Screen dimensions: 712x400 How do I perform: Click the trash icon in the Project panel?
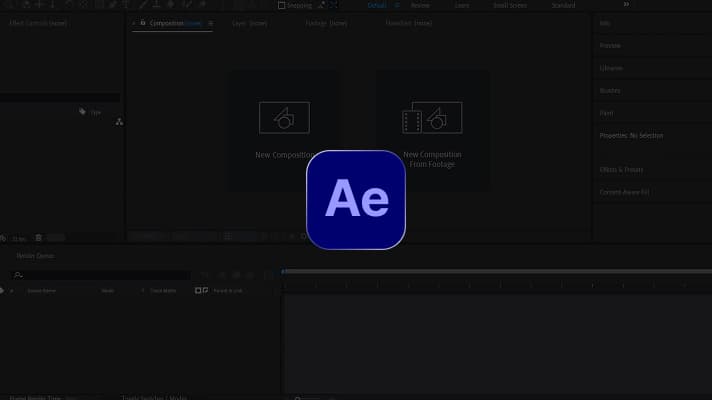pos(38,238)
